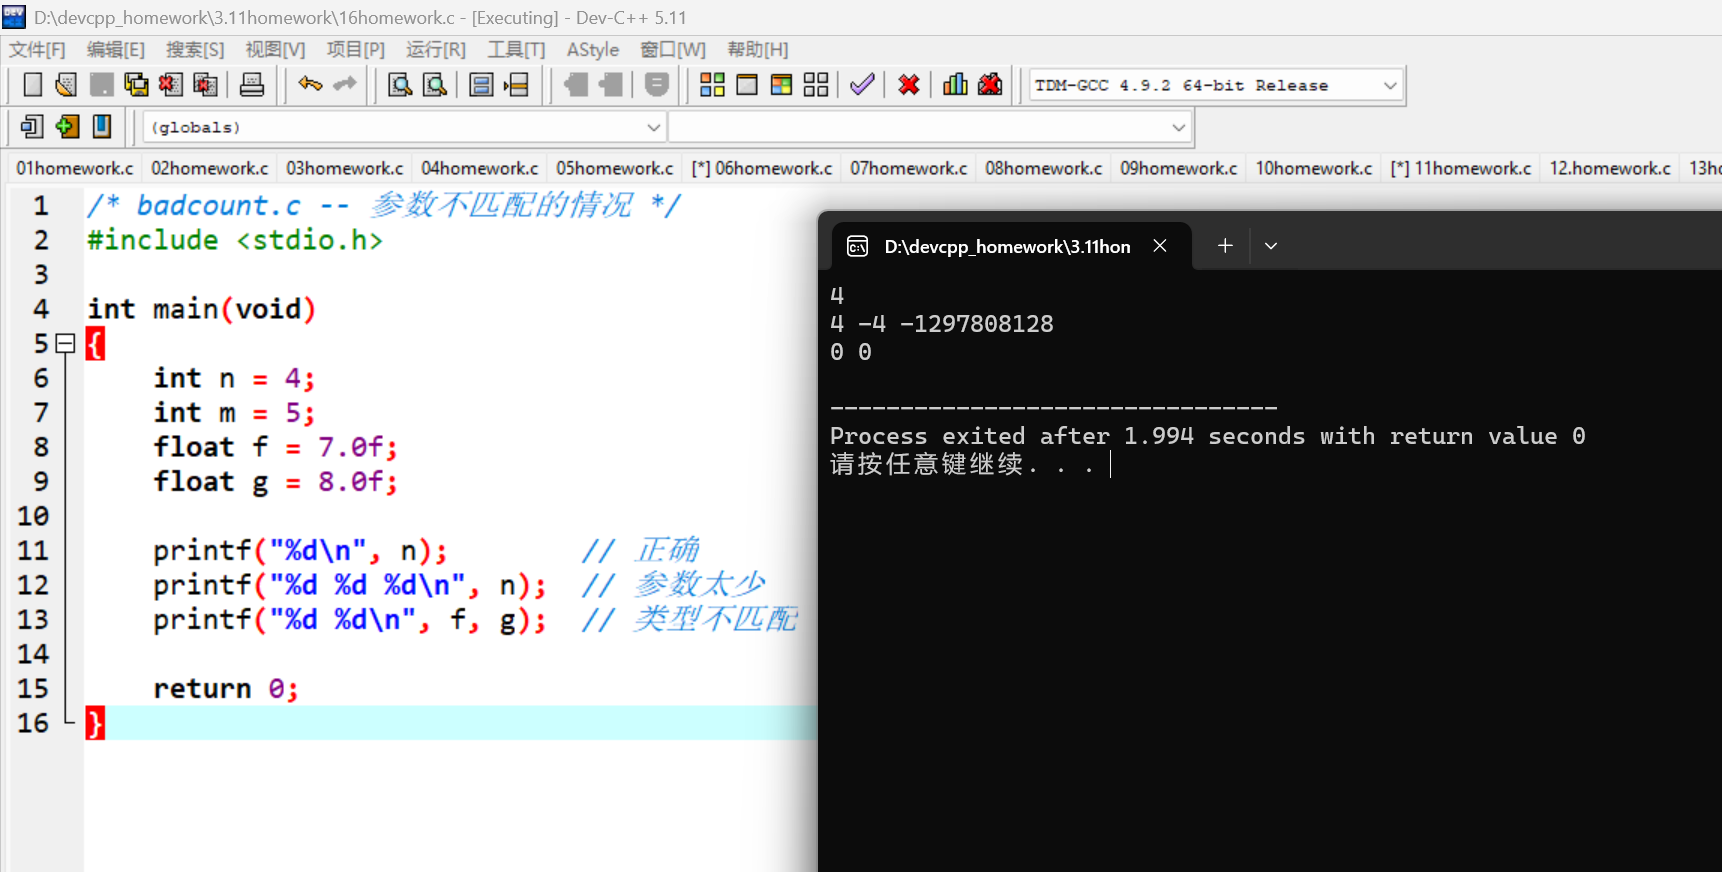Open the console window tab dropdown chevron
This screenshot has width=1722, height=872.
pos(1271,246)
